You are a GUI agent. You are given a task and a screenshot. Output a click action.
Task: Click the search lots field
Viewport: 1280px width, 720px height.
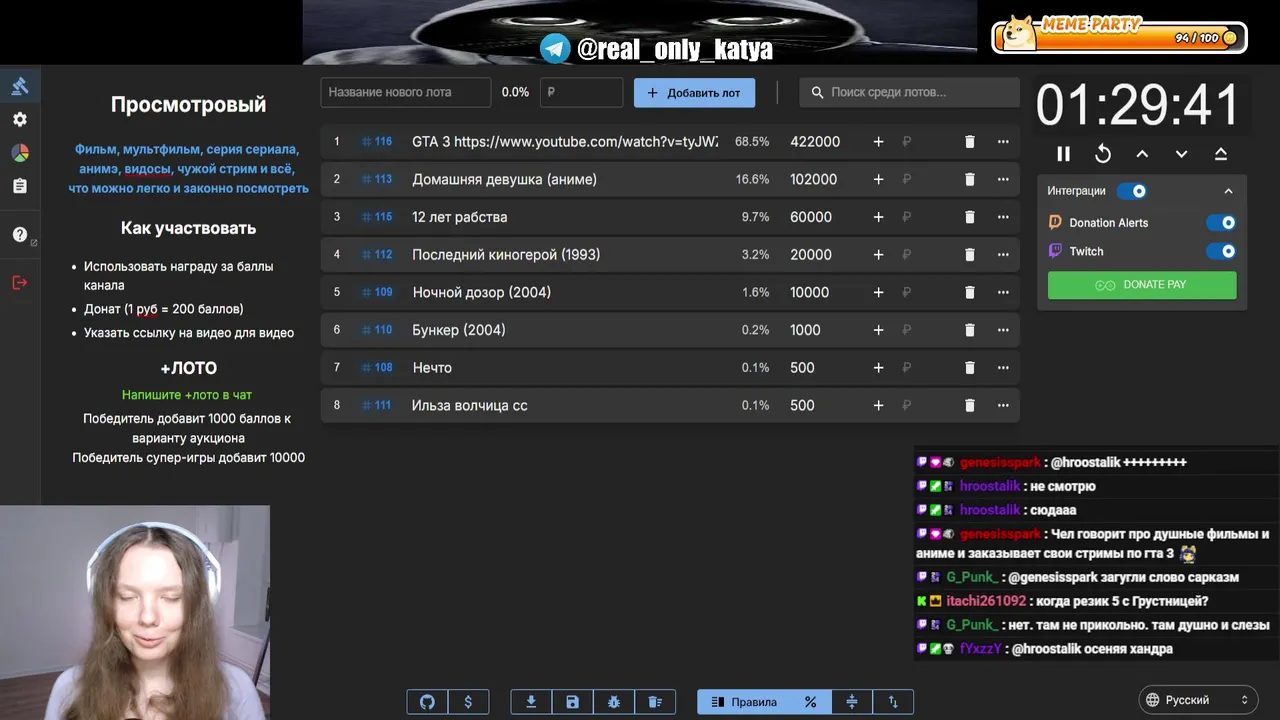click(909, 92)
